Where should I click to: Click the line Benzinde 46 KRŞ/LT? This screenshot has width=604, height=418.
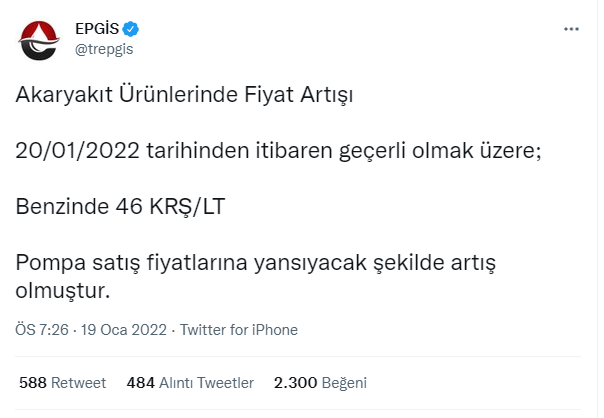[x=122, y=208]
